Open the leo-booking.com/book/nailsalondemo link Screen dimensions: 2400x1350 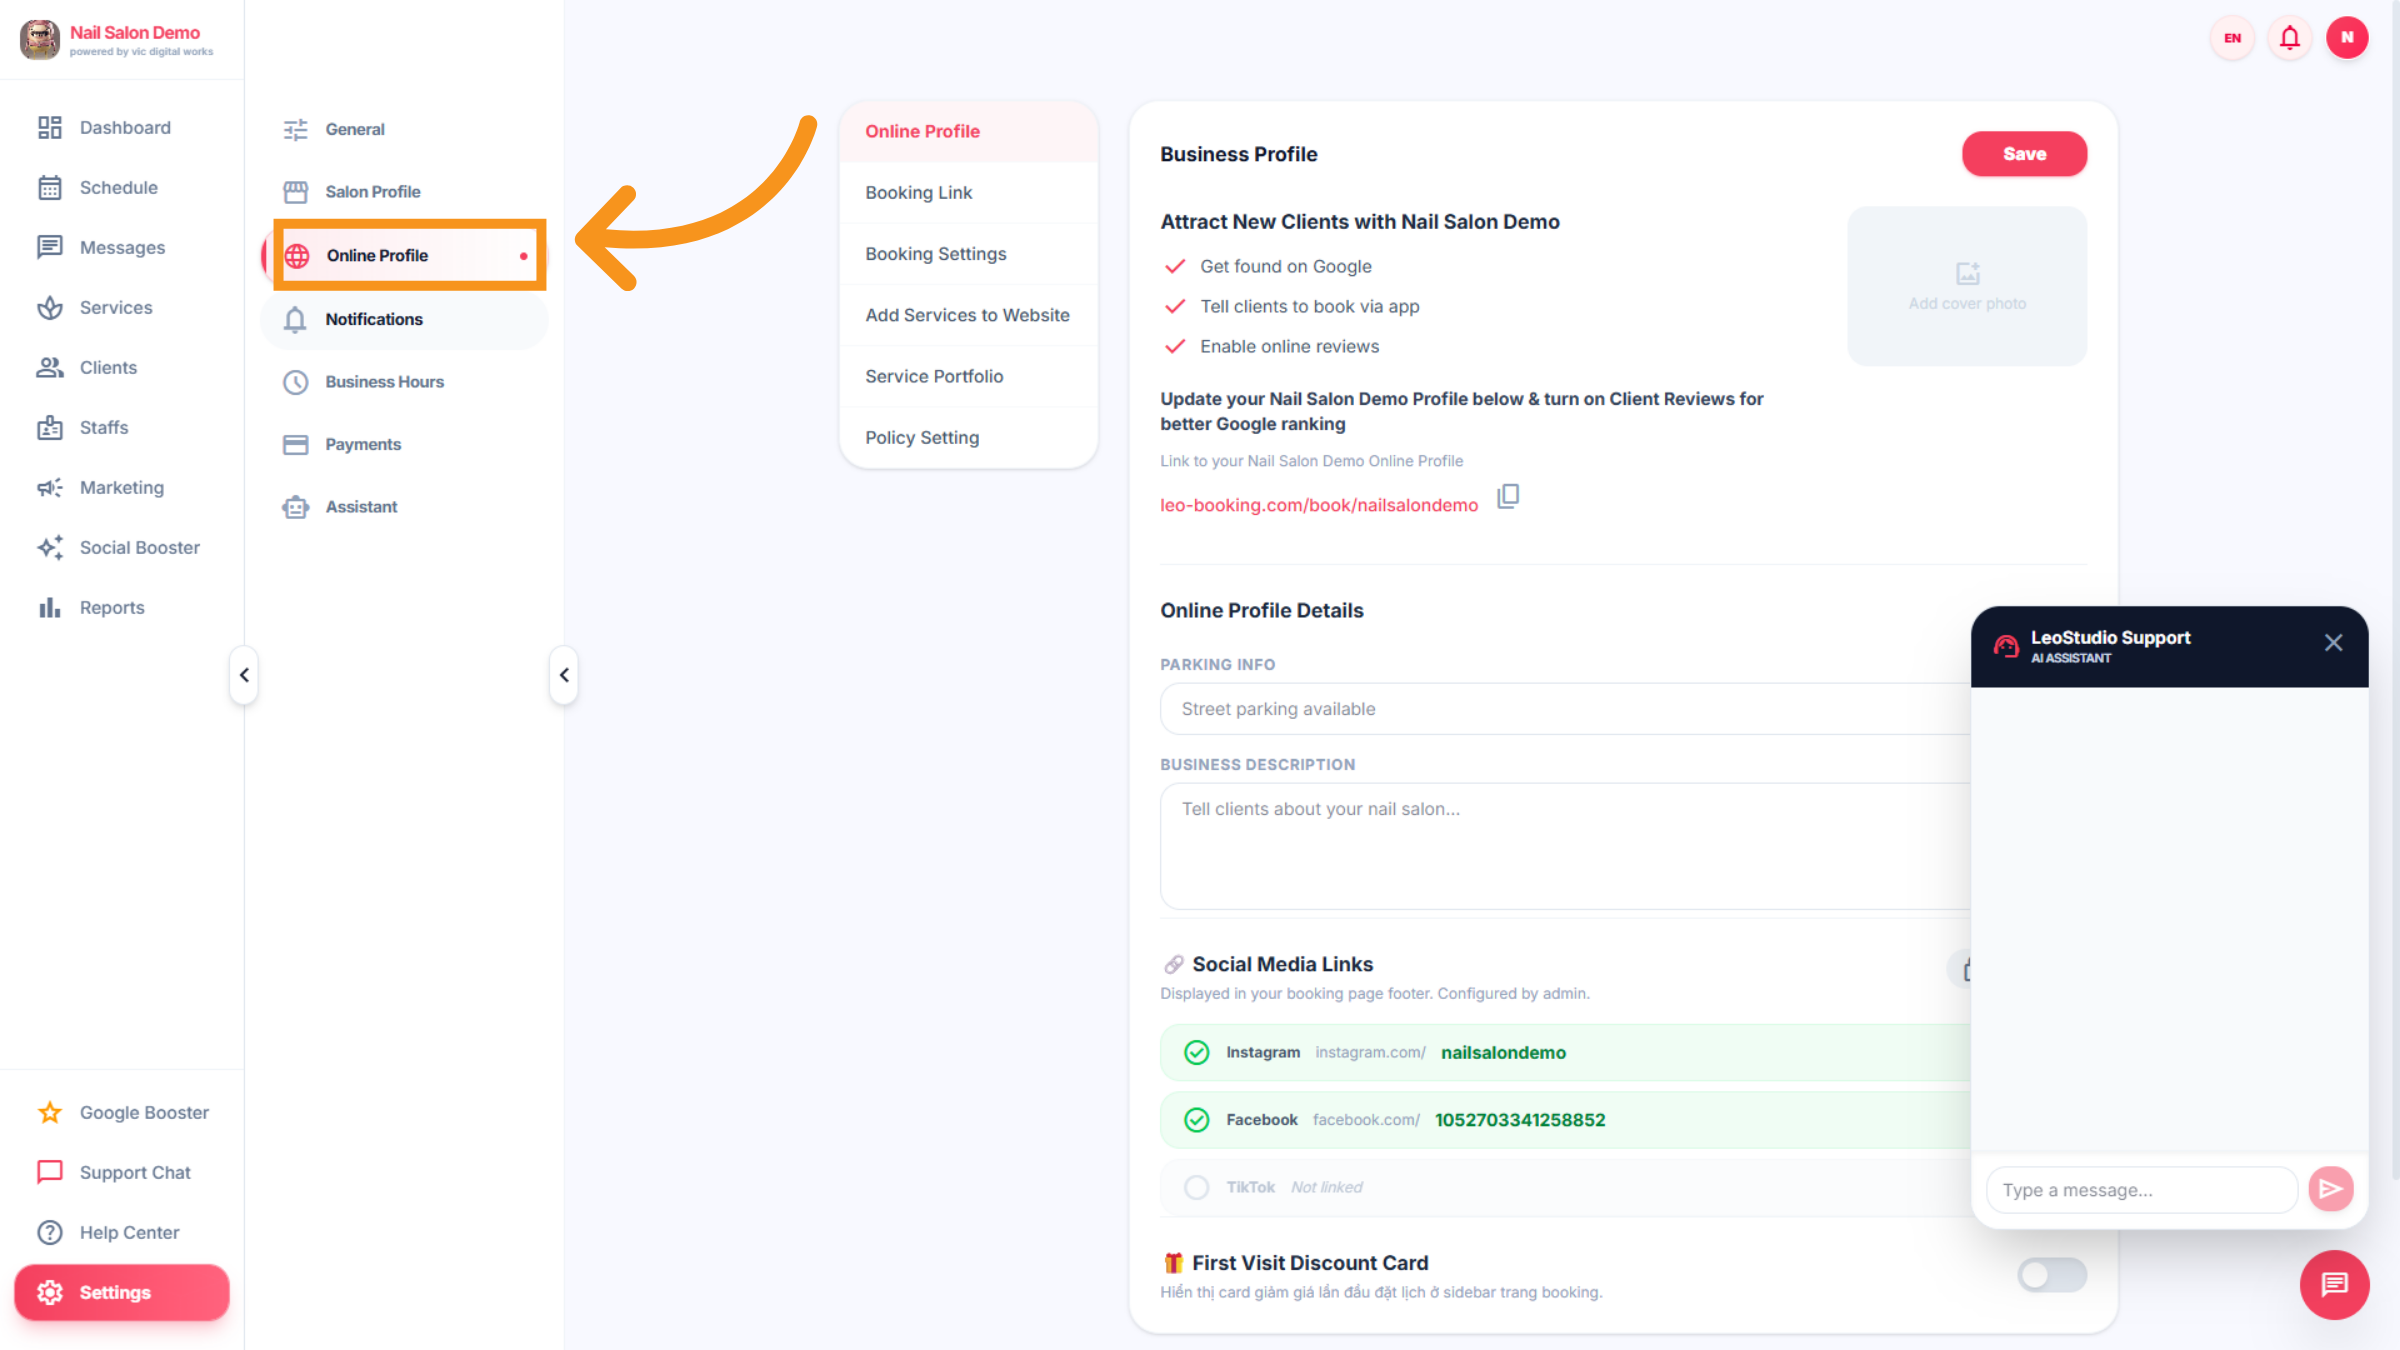point(1318,505)
